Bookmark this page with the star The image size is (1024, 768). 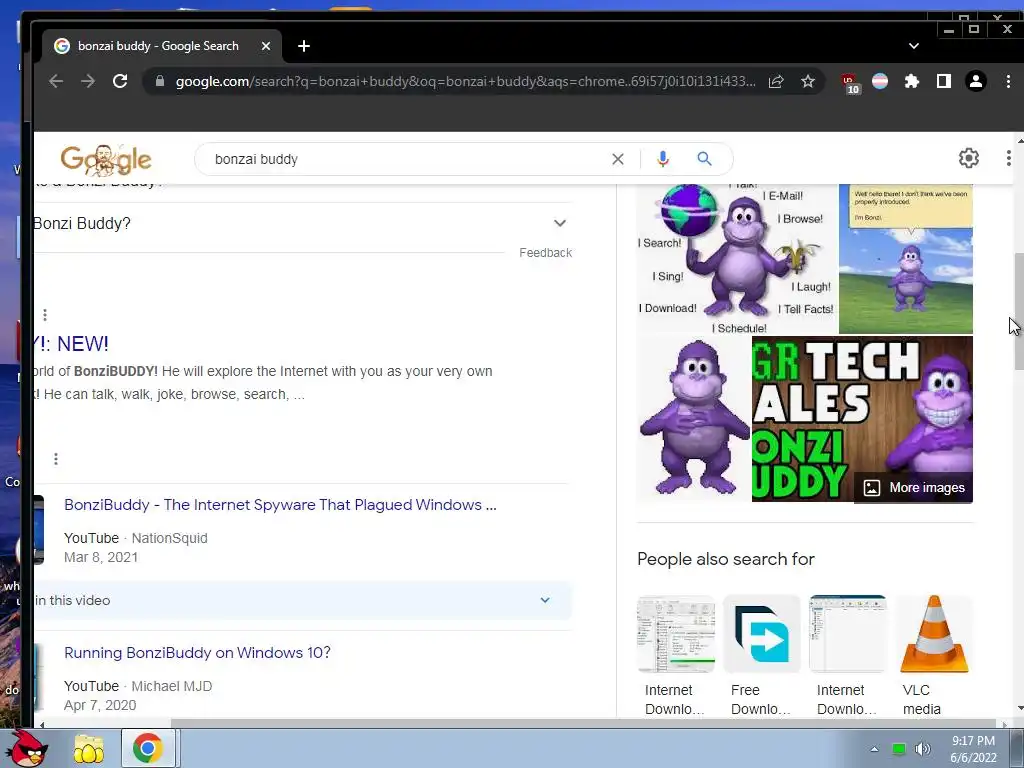[808, 81]
